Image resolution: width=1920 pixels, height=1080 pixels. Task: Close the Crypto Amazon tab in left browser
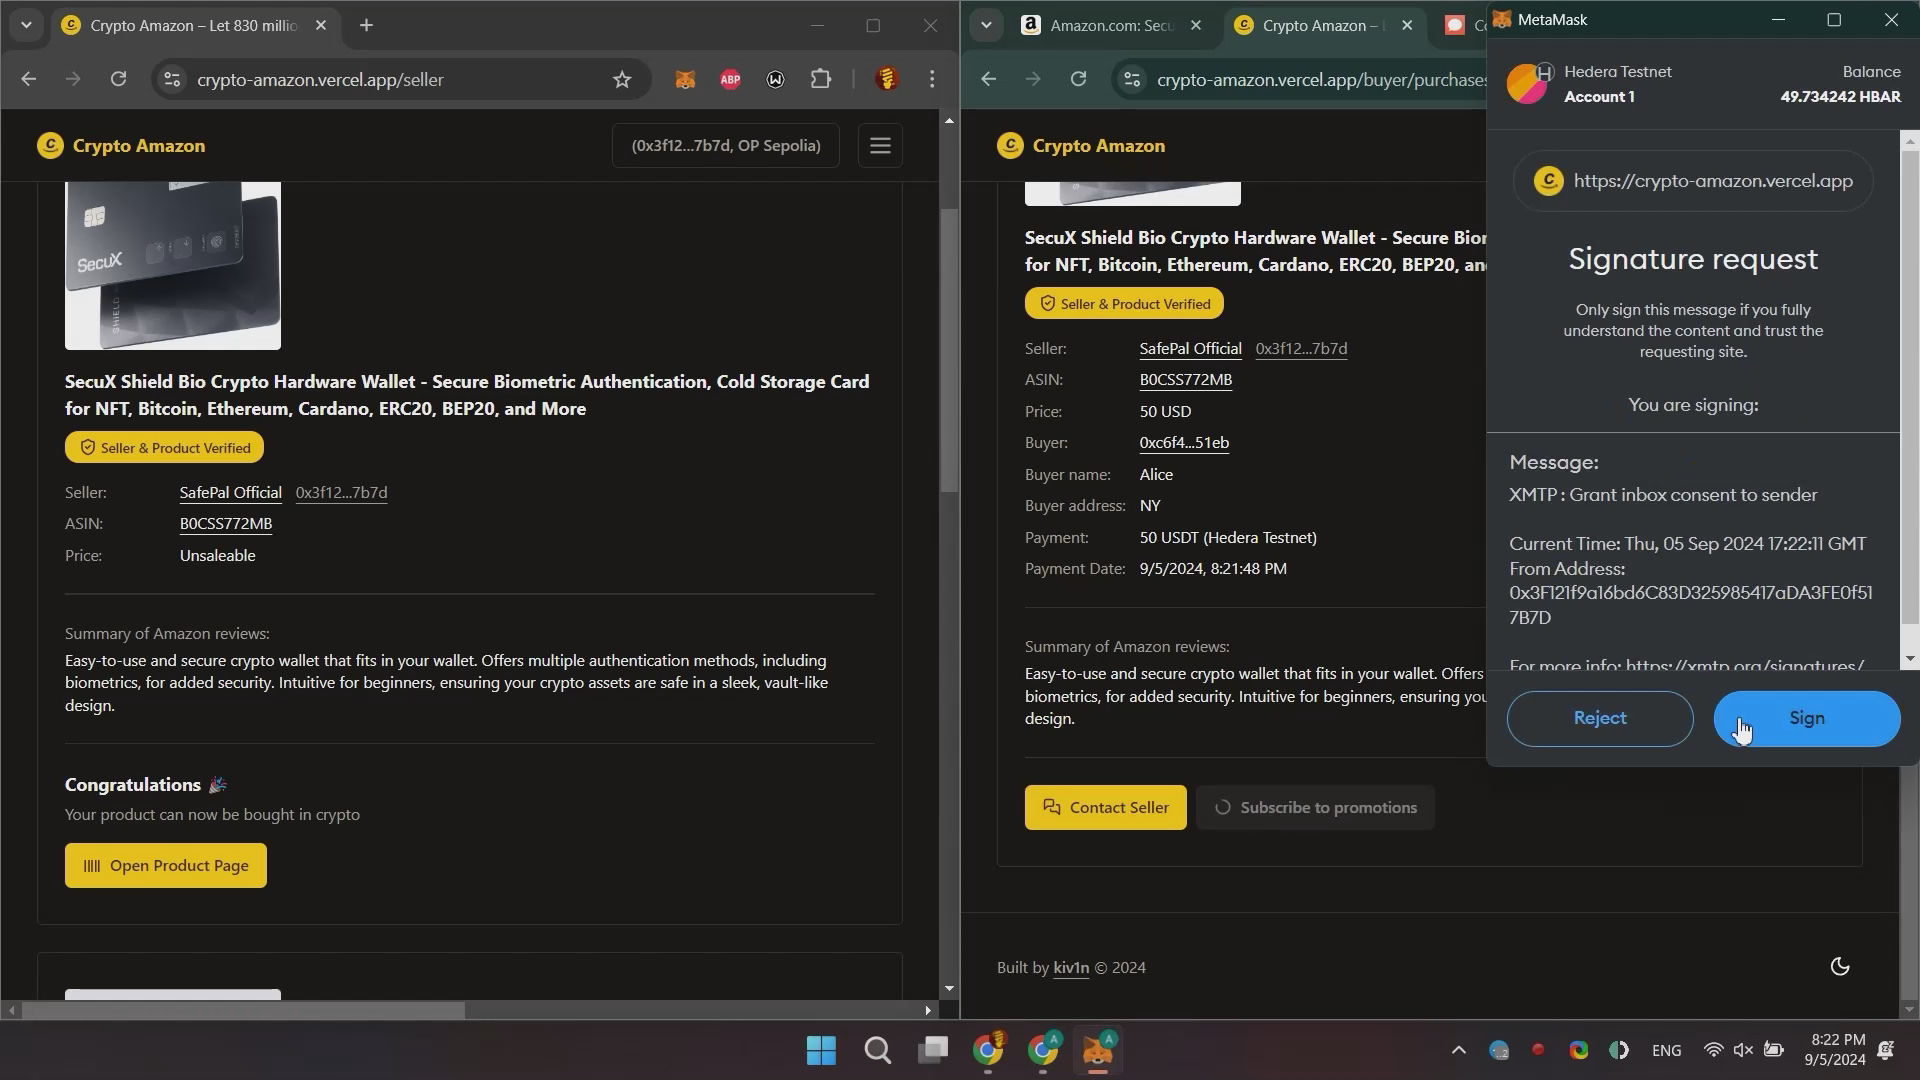(320, 25)
